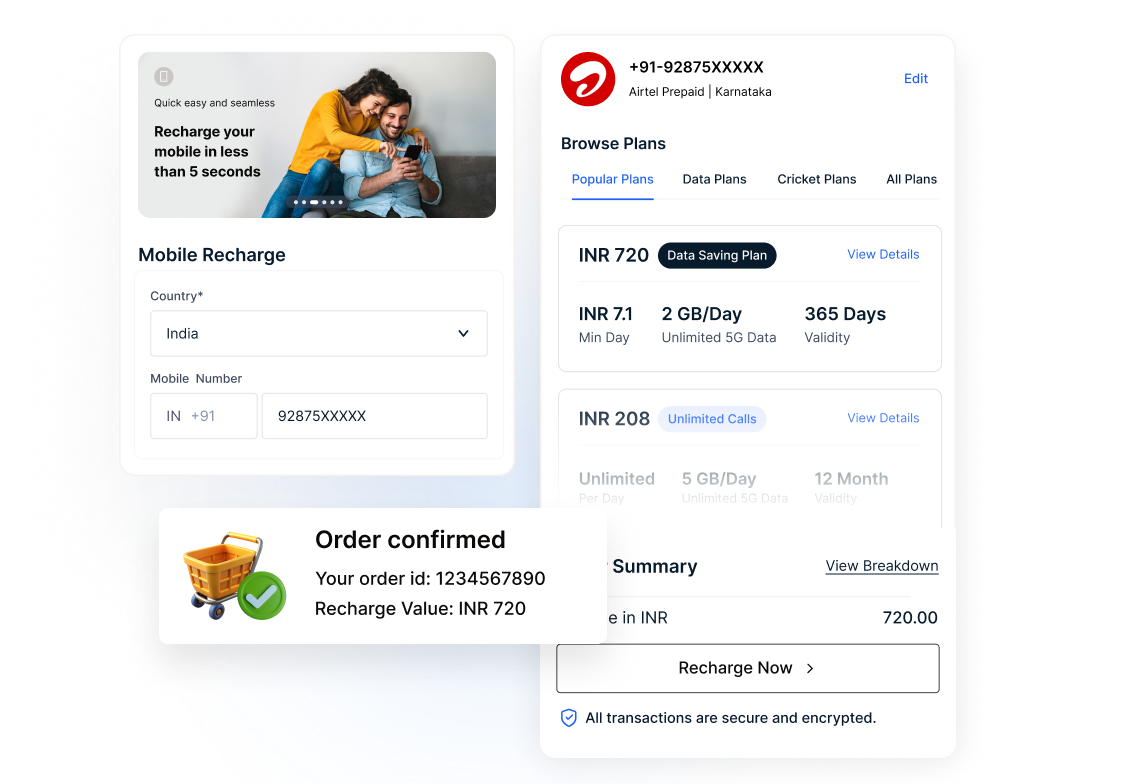The height and width of the screenshot is (784, 1124).
Task: Click the arrow beside Recharge Now
Action: (x=810, y=668)
